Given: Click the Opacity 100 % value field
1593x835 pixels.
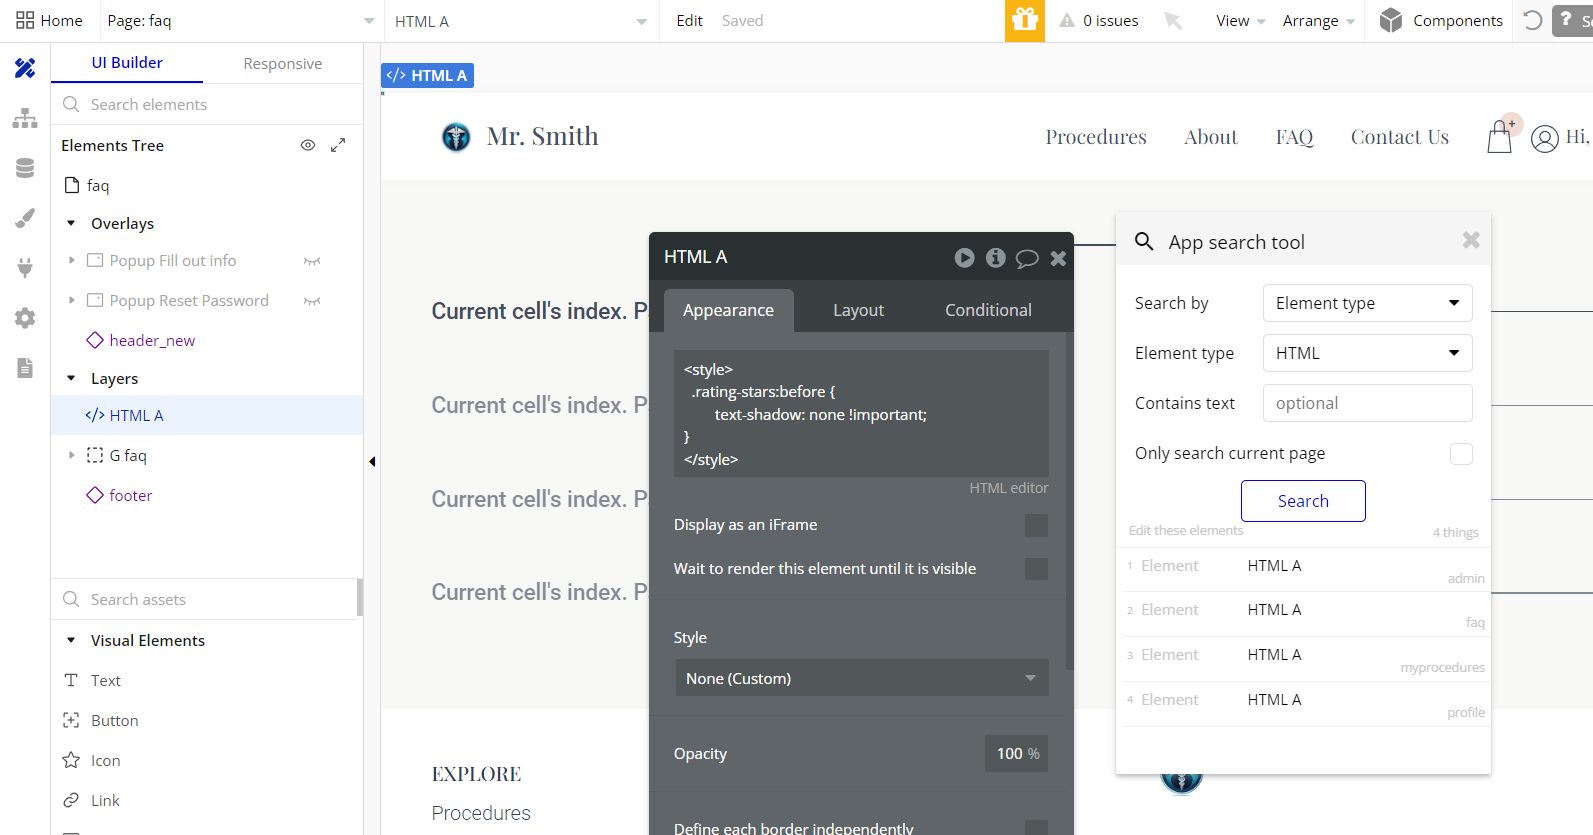Looking at the screenshot, I should (x=1017, y=754).
